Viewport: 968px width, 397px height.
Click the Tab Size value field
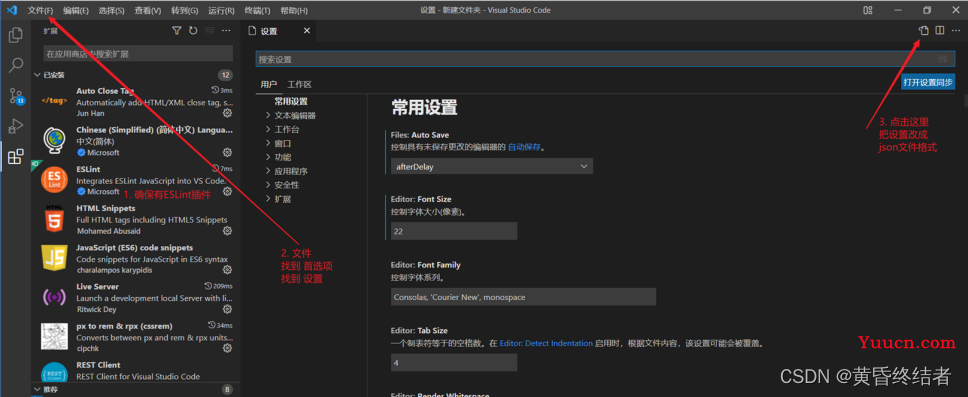(x=454, y=363)
